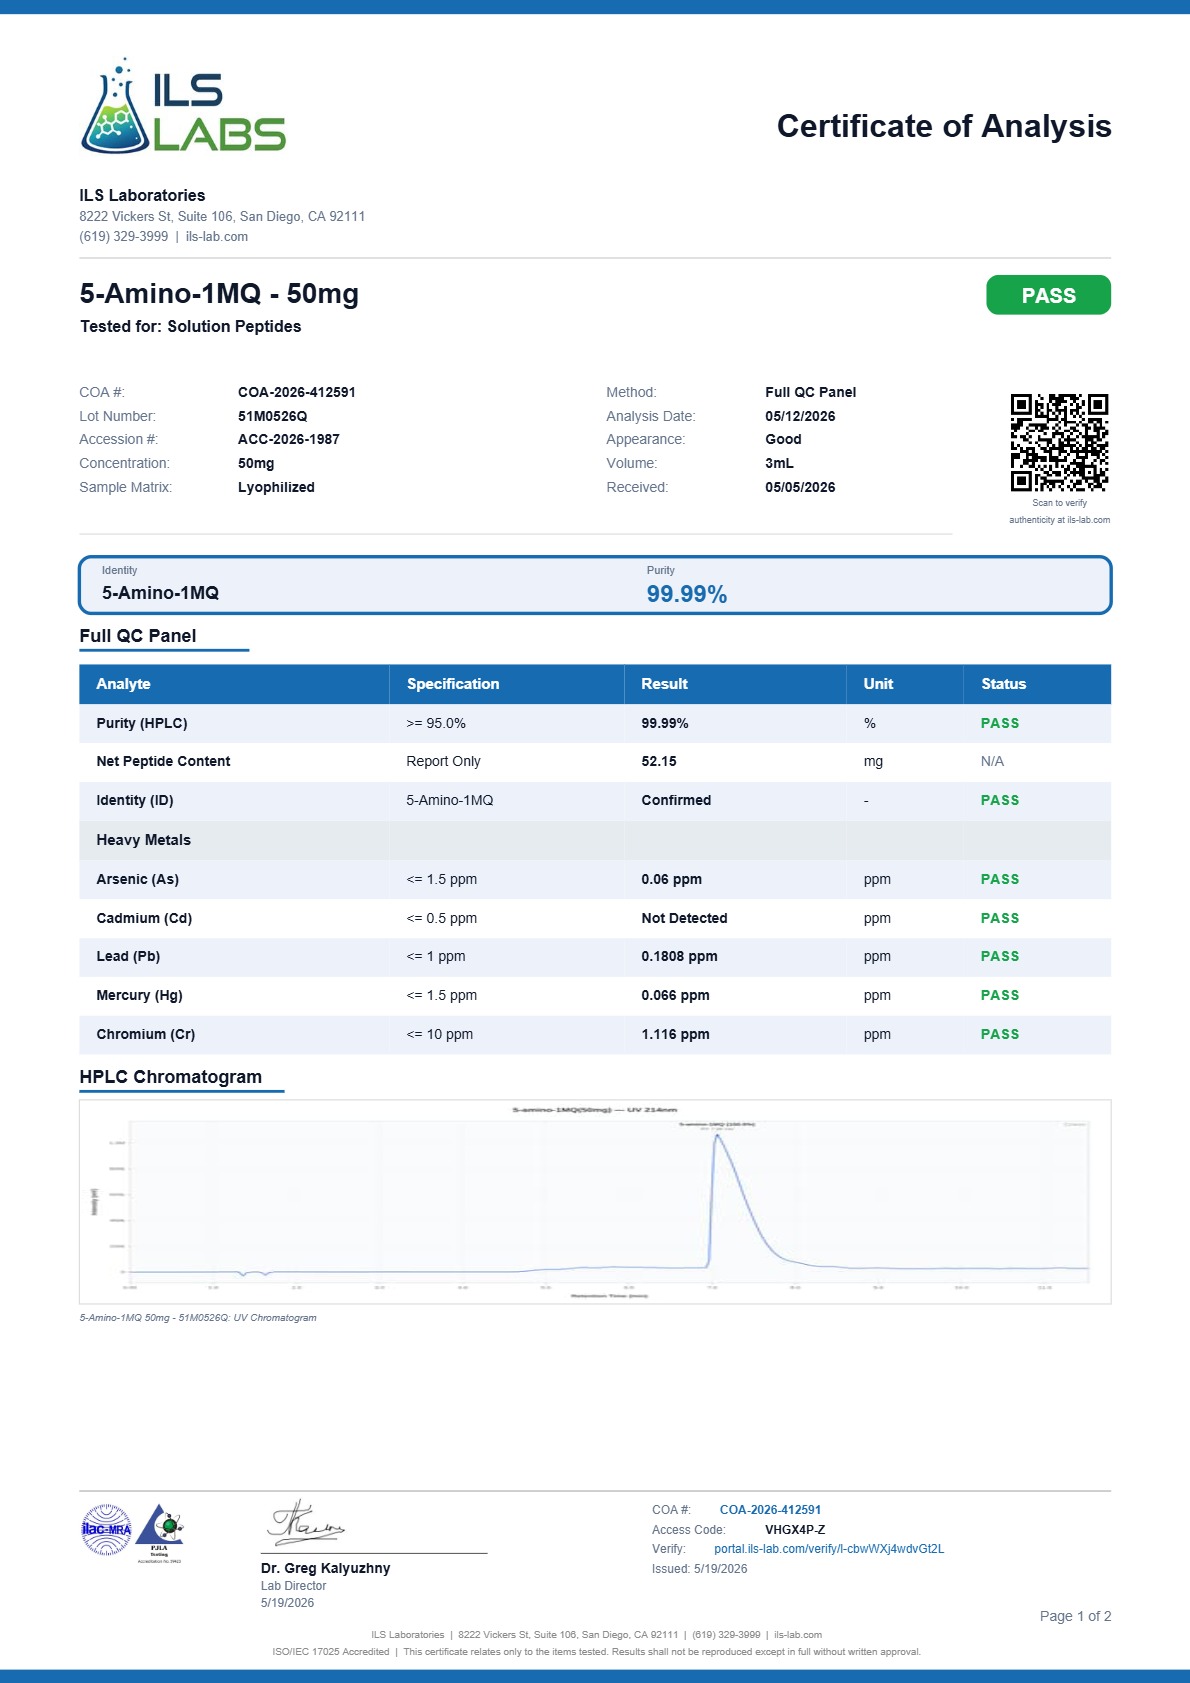Click the Arsenic (As) row label
The width and height of the screenshot is (1190, 1683).
(x=138, y=879)
